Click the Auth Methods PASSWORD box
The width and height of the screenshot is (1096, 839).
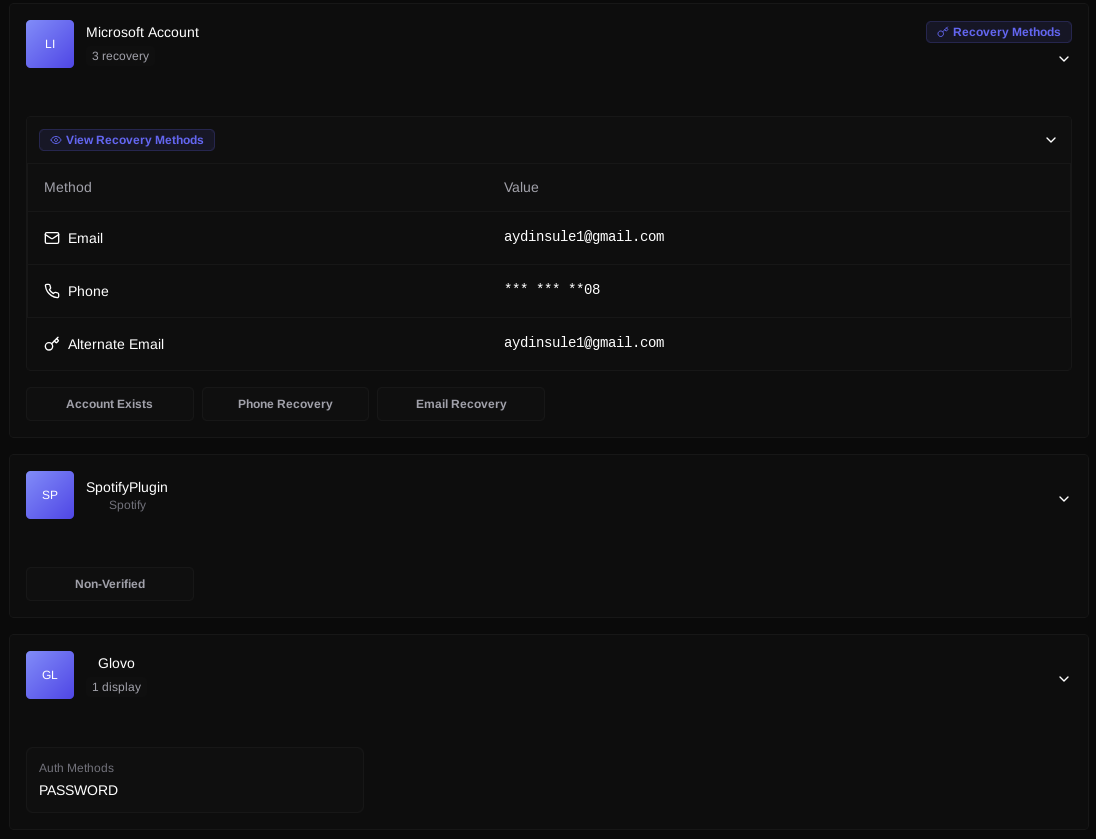coord(194,780)
